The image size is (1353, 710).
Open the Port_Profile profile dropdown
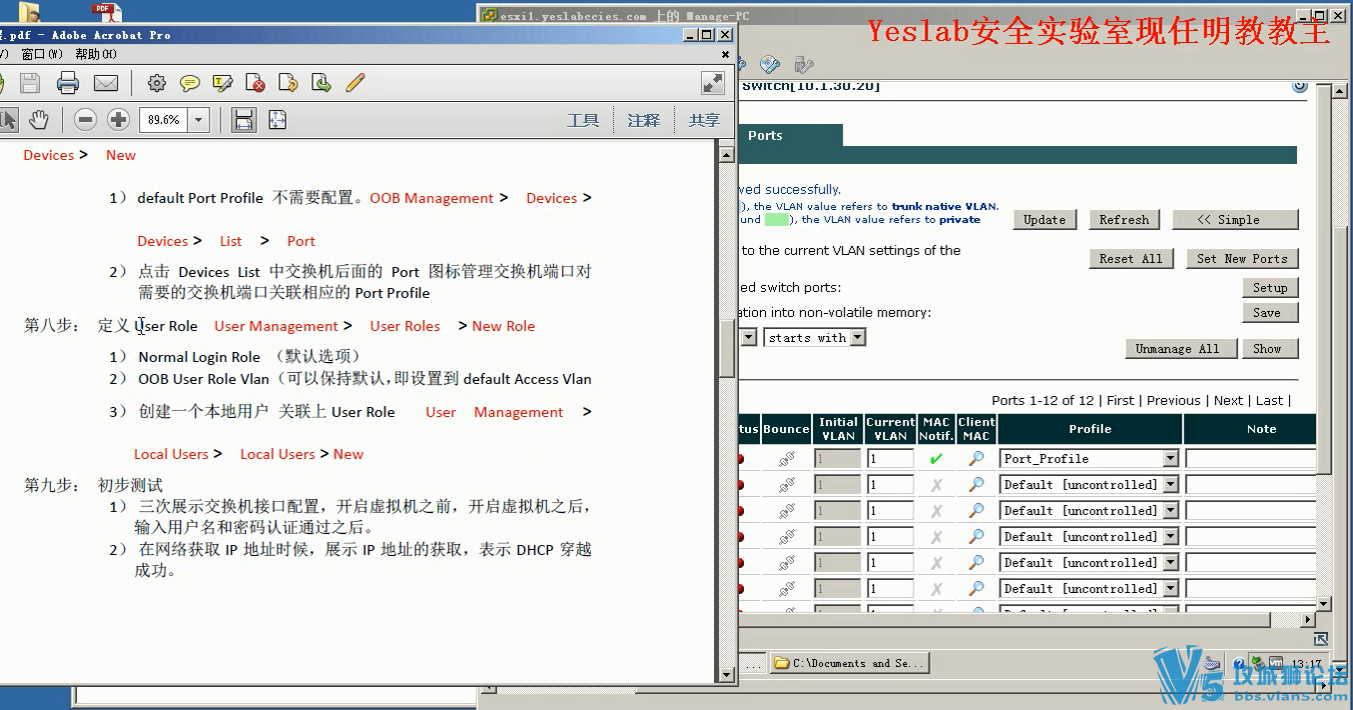1170,459
